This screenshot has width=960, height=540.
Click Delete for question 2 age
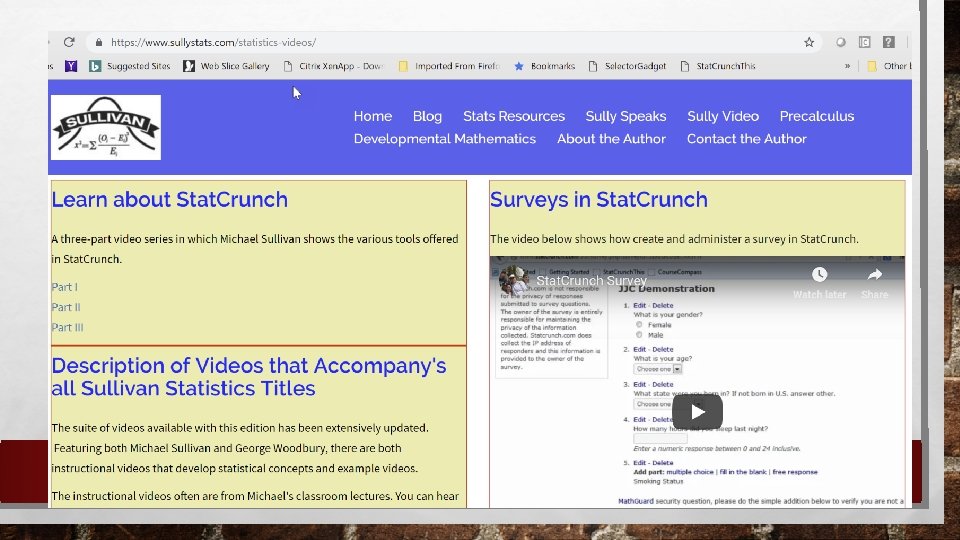pos(662,350)
